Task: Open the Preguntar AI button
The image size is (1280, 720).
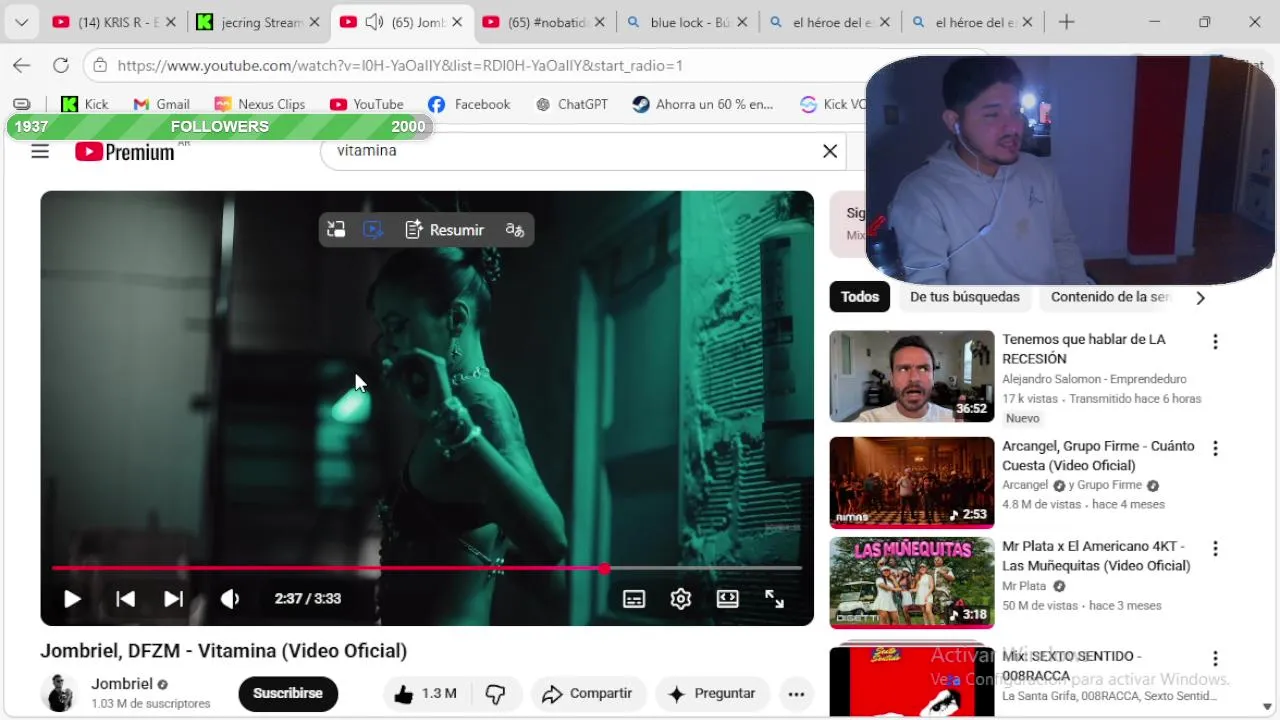Action: pos(712,693)
